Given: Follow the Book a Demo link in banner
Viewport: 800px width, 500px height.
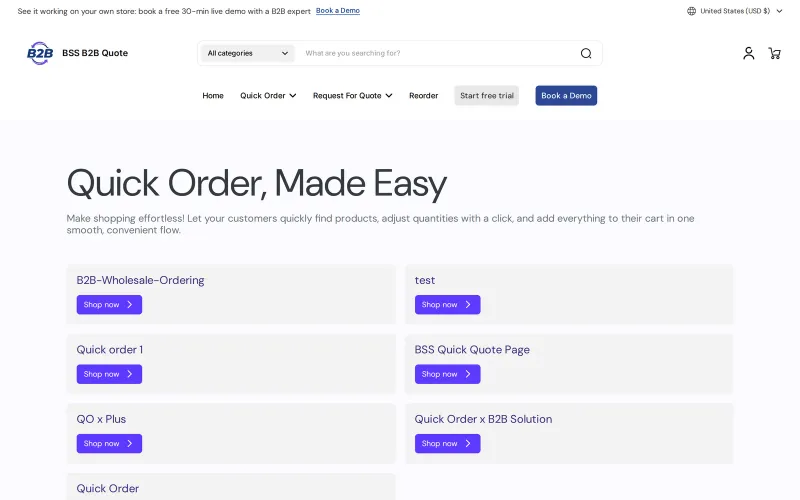Looking at the screenshot, I should click(338, 11).
